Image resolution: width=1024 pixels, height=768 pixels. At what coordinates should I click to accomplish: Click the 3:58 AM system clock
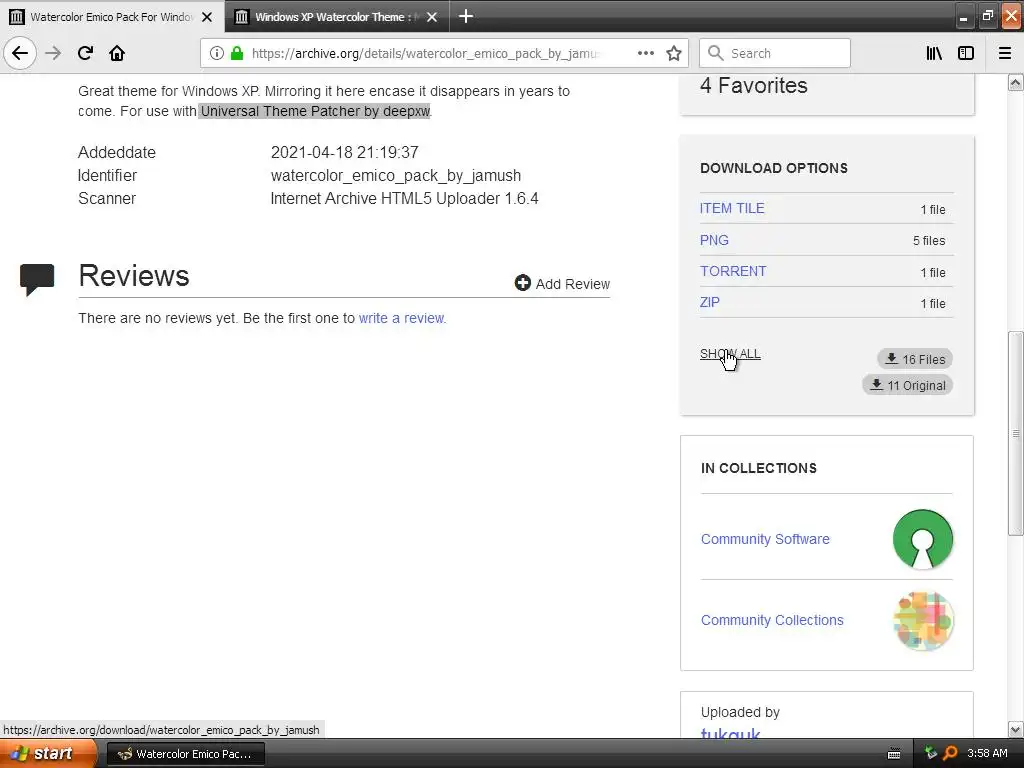pyautogui.click(x=987, y=753)
